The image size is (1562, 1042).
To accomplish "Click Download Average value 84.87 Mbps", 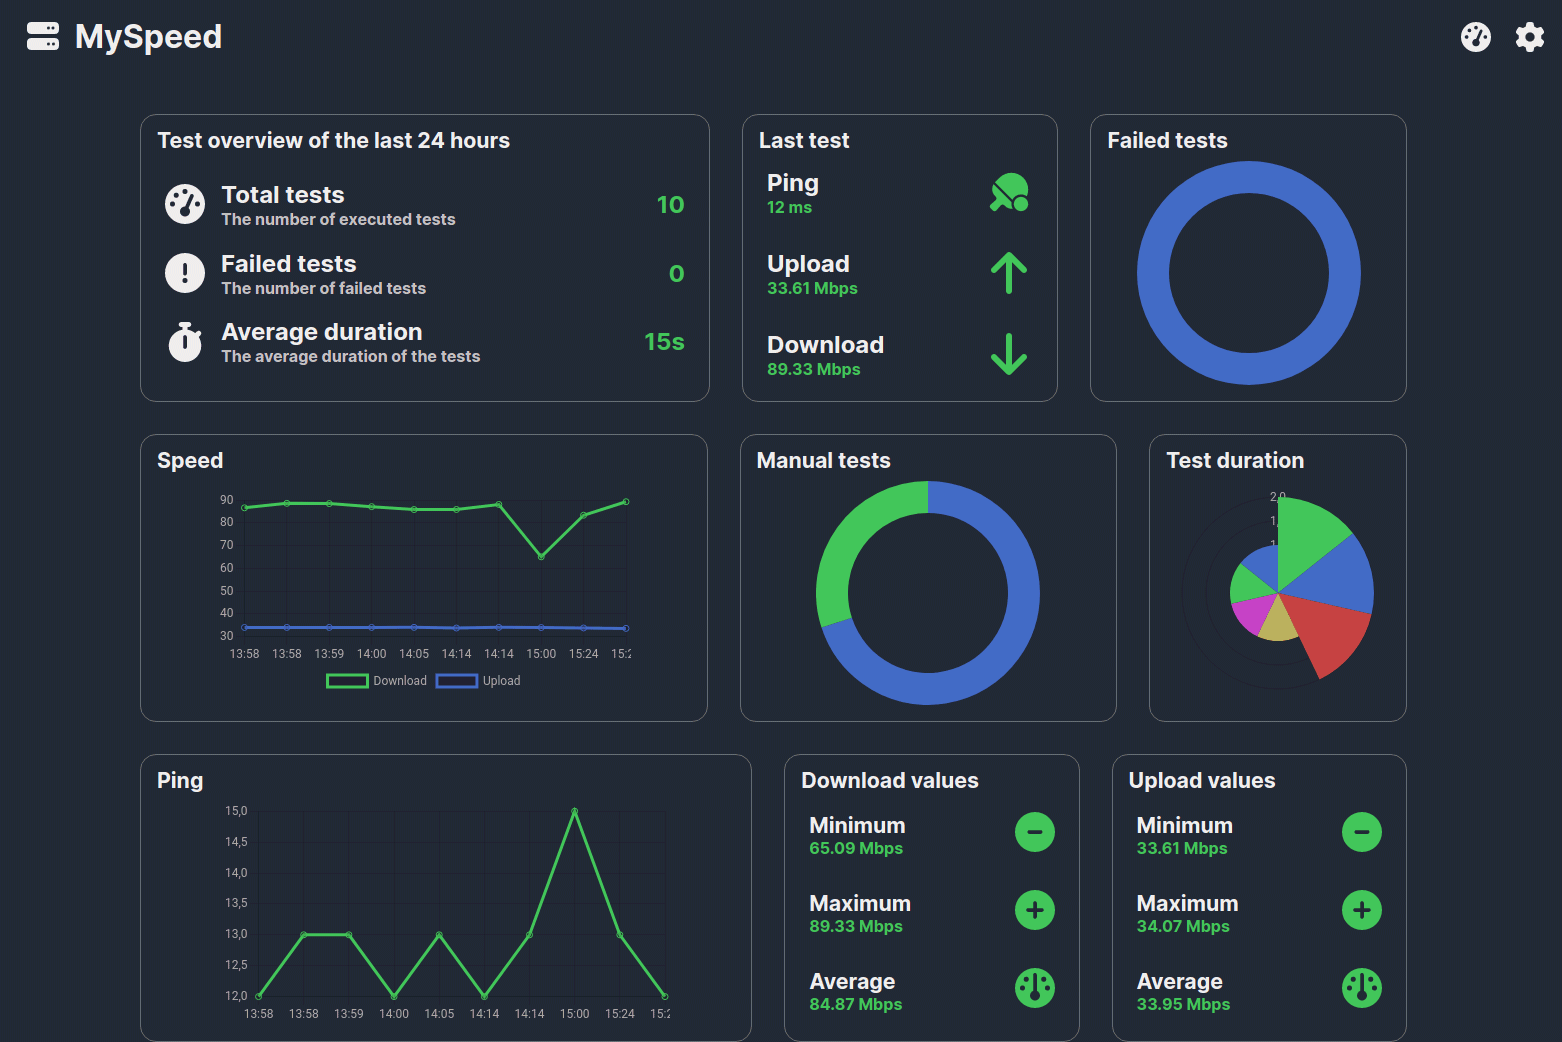I will click(x=856, y=1005).
